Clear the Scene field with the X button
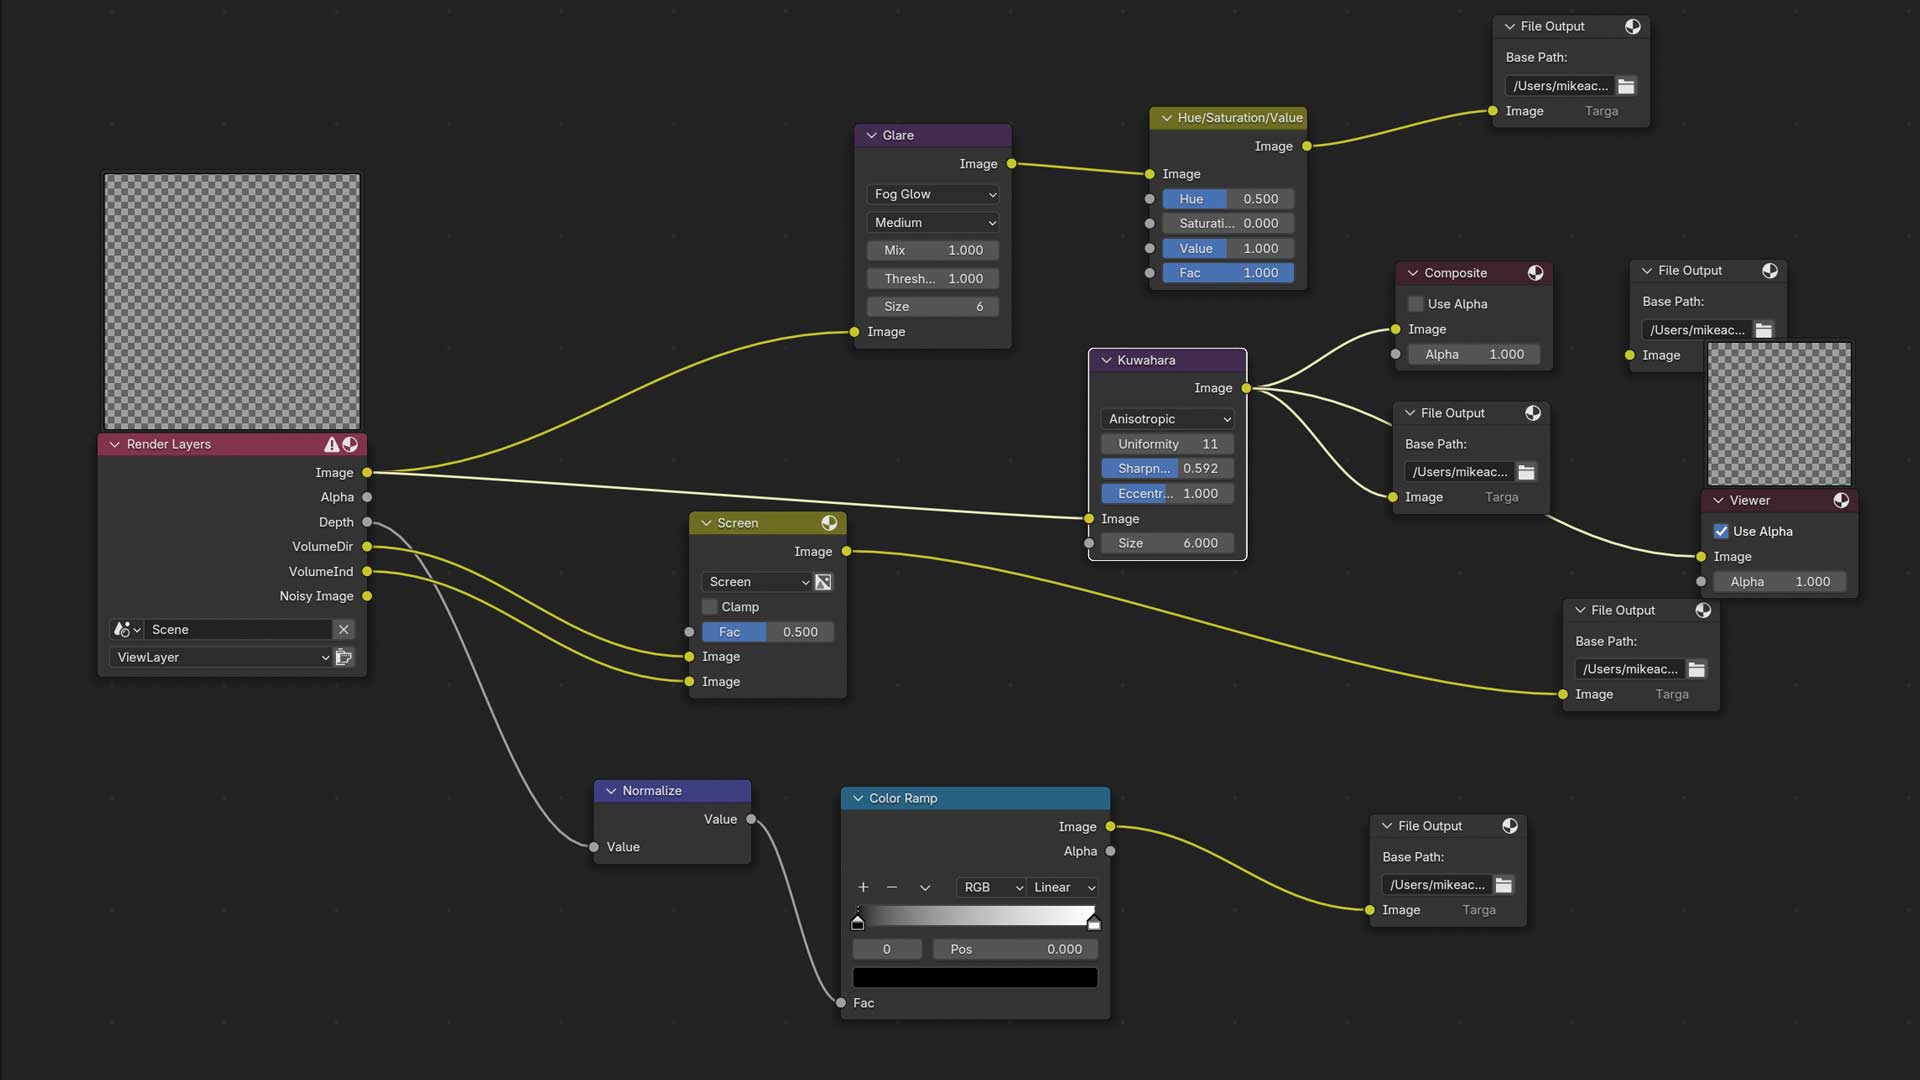The width and height of the screenshot is (1920, 1080). [343, 629]
